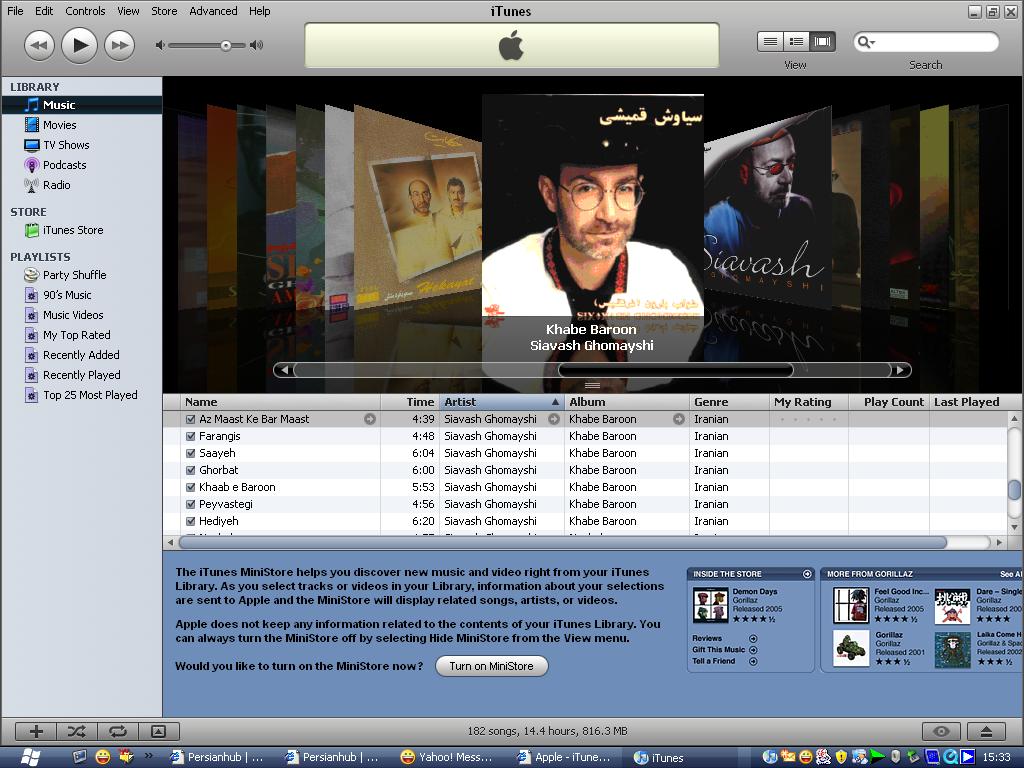Switch to list view icon

[770, 41]
